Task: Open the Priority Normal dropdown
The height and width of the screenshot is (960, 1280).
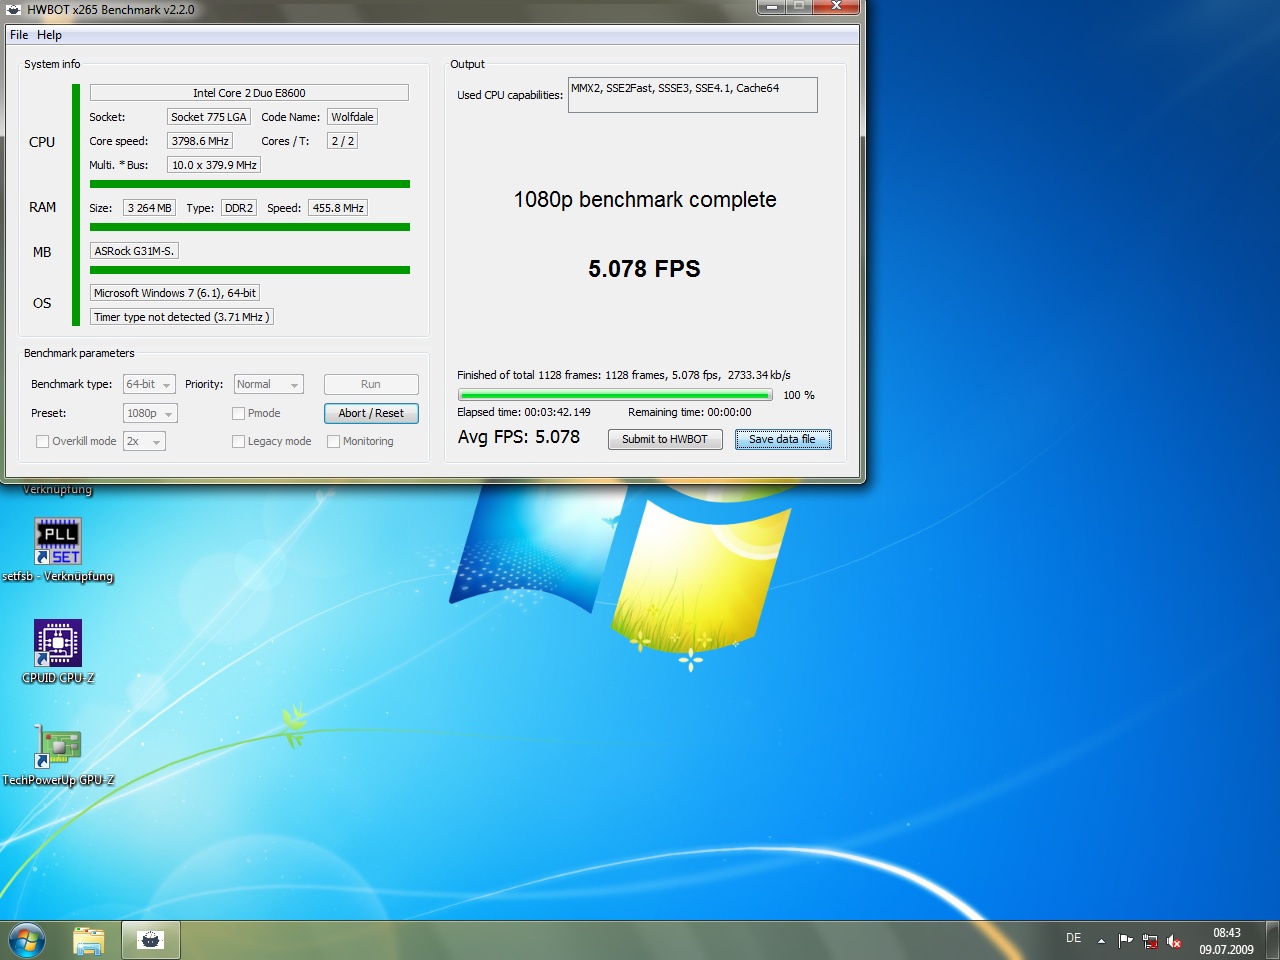Action: tap(268, 384)
